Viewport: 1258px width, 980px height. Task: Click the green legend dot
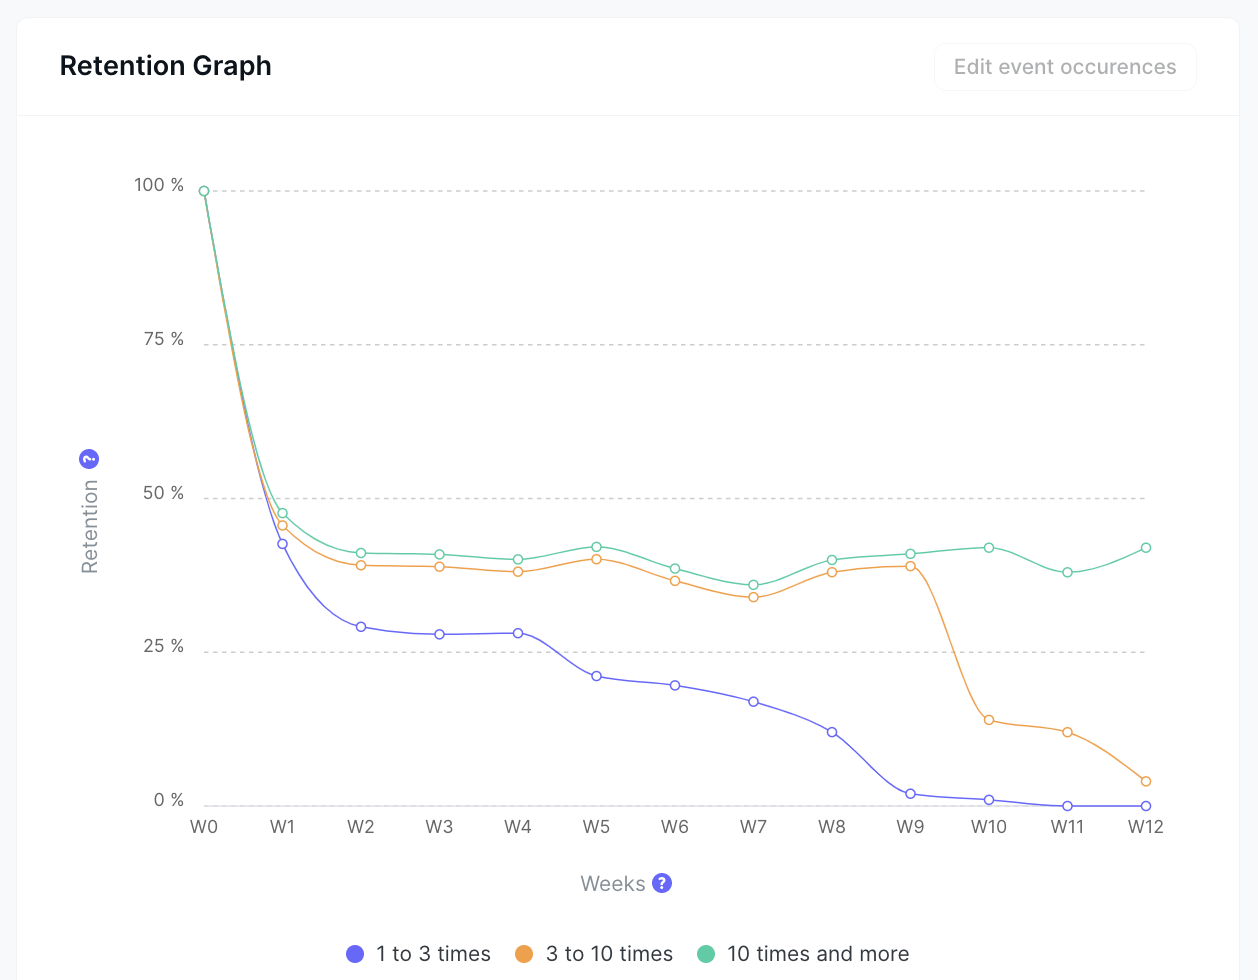(706, 954)
